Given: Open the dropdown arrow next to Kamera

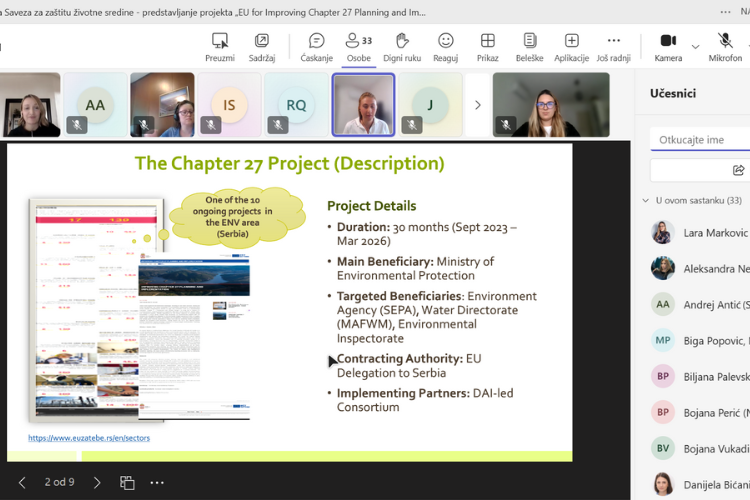Looking at the screenshot, I should [695, 46].
